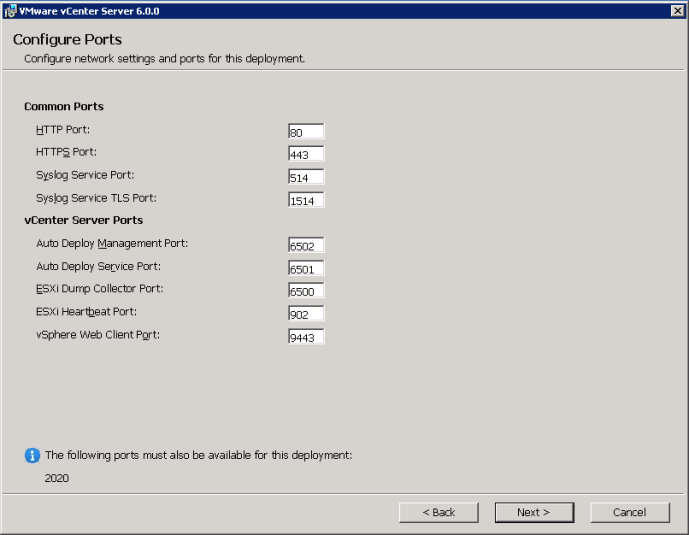Click the vCenter Server Ports section label
Image resolution: width=689 pixels, height=535 pixels.
[x=83, y=220]
